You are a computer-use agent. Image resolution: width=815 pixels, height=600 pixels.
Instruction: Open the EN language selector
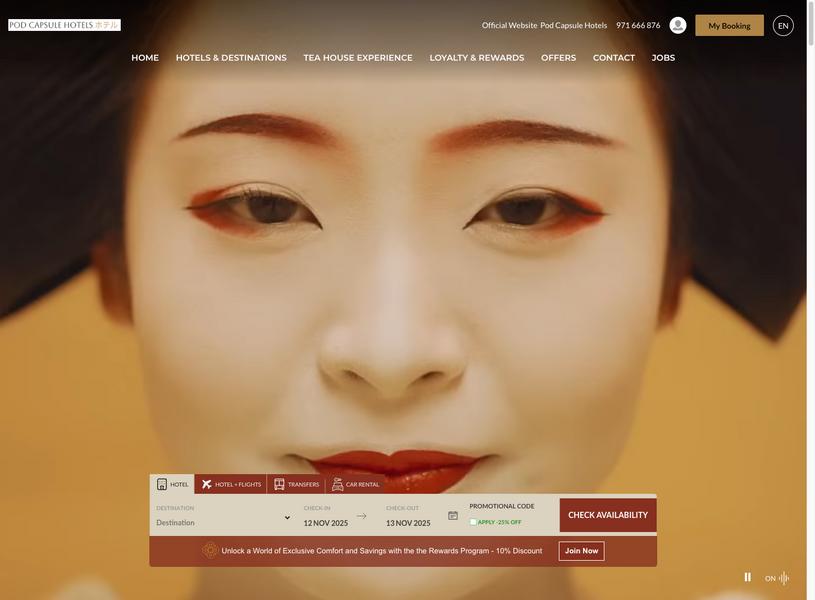pos(783,25)
